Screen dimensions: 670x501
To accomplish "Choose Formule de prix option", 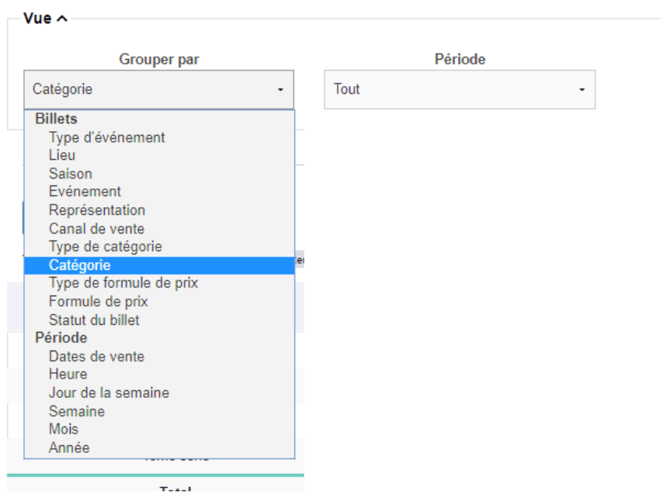I will [98, 301].
